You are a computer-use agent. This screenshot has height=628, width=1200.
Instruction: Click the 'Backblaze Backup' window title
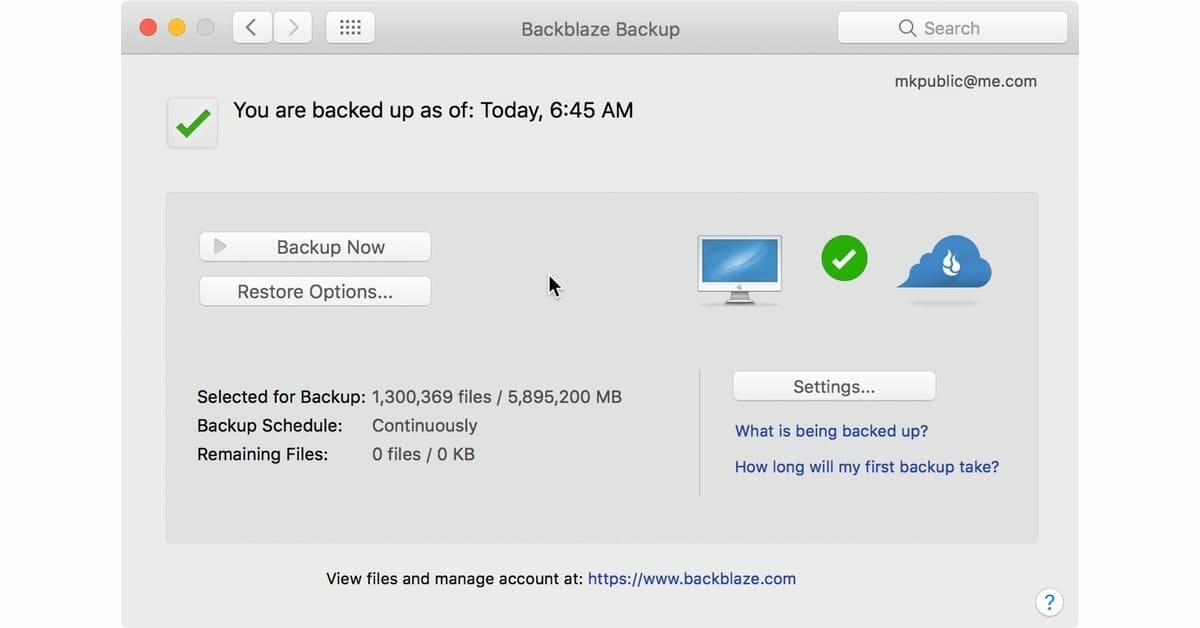click(x=600, y=29)
